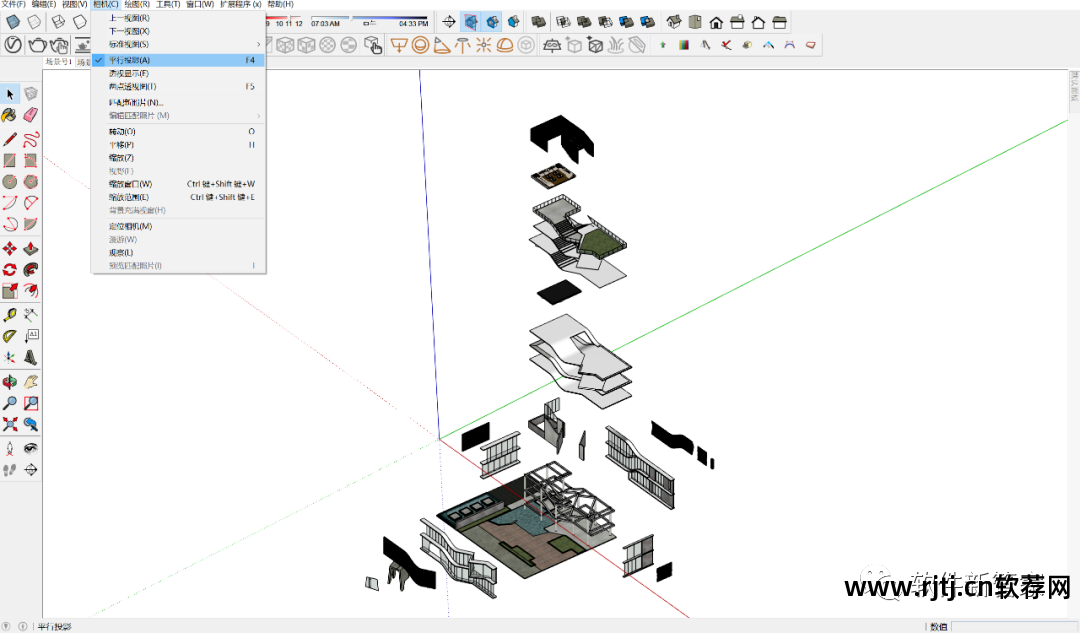1080x633 pixels.
Task: Select the Zoom Window tool
Action: pyautogui.click(x=30, y=403)
